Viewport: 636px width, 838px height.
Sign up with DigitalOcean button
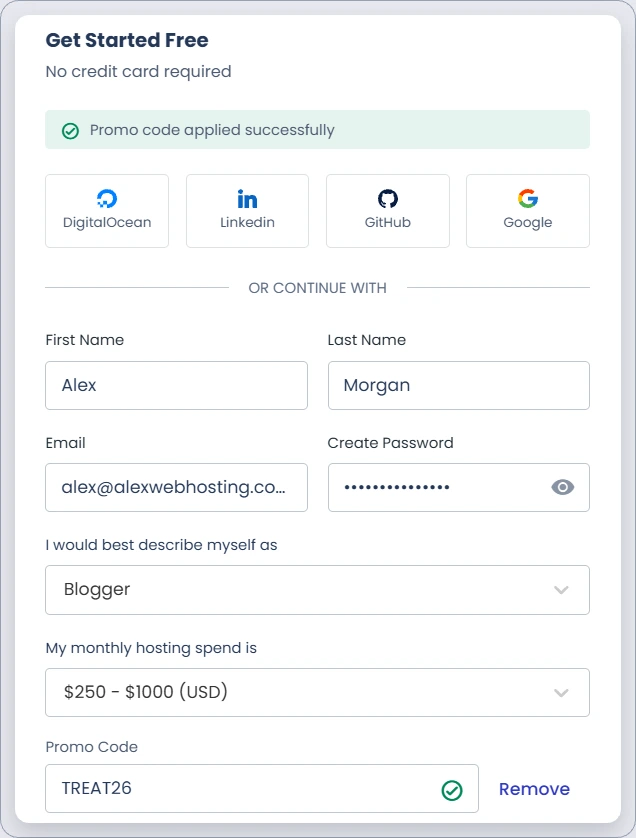click(107, 211)
